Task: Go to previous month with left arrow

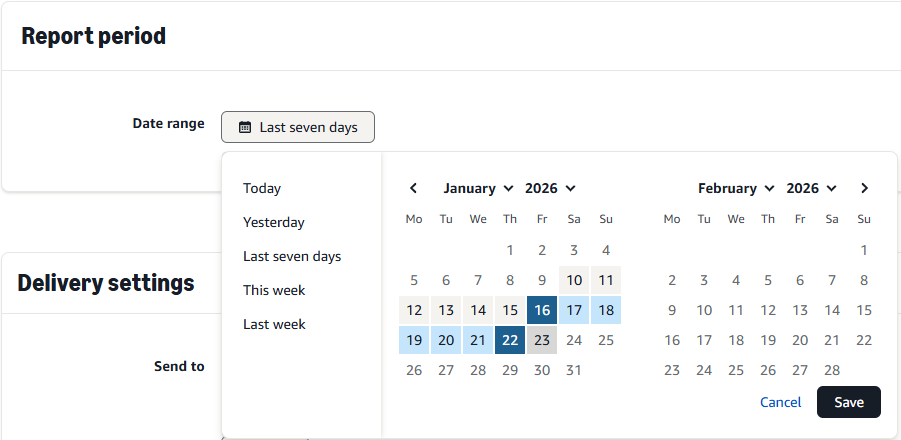Action: tap(414, 188)
